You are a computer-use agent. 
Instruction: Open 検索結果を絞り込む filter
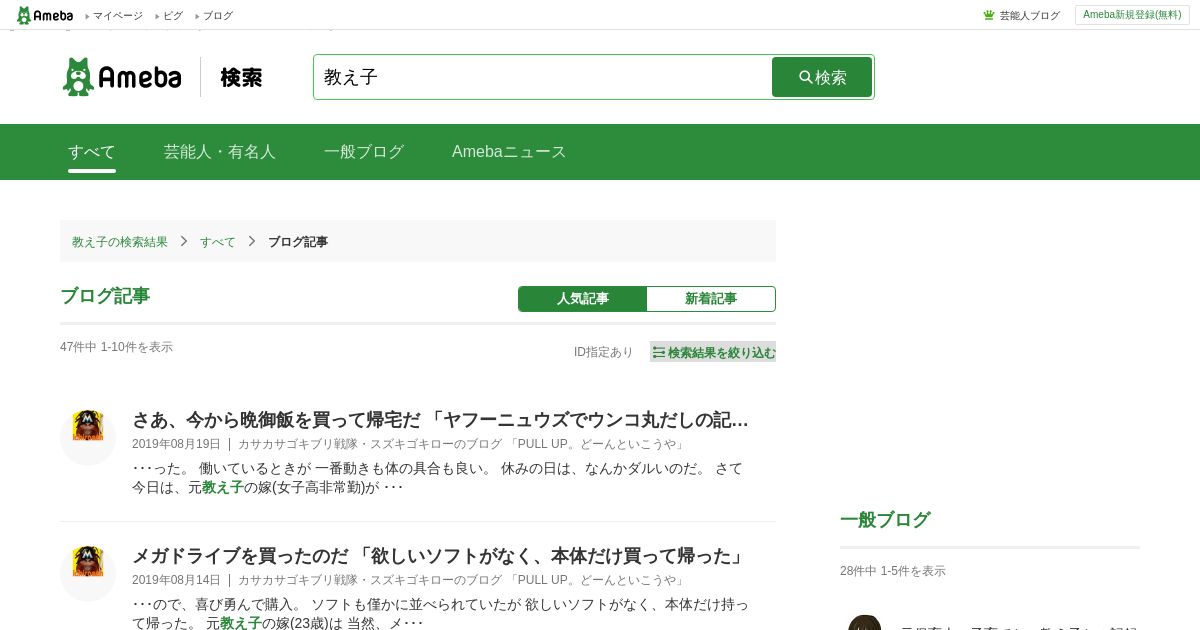tap(713, 352)
